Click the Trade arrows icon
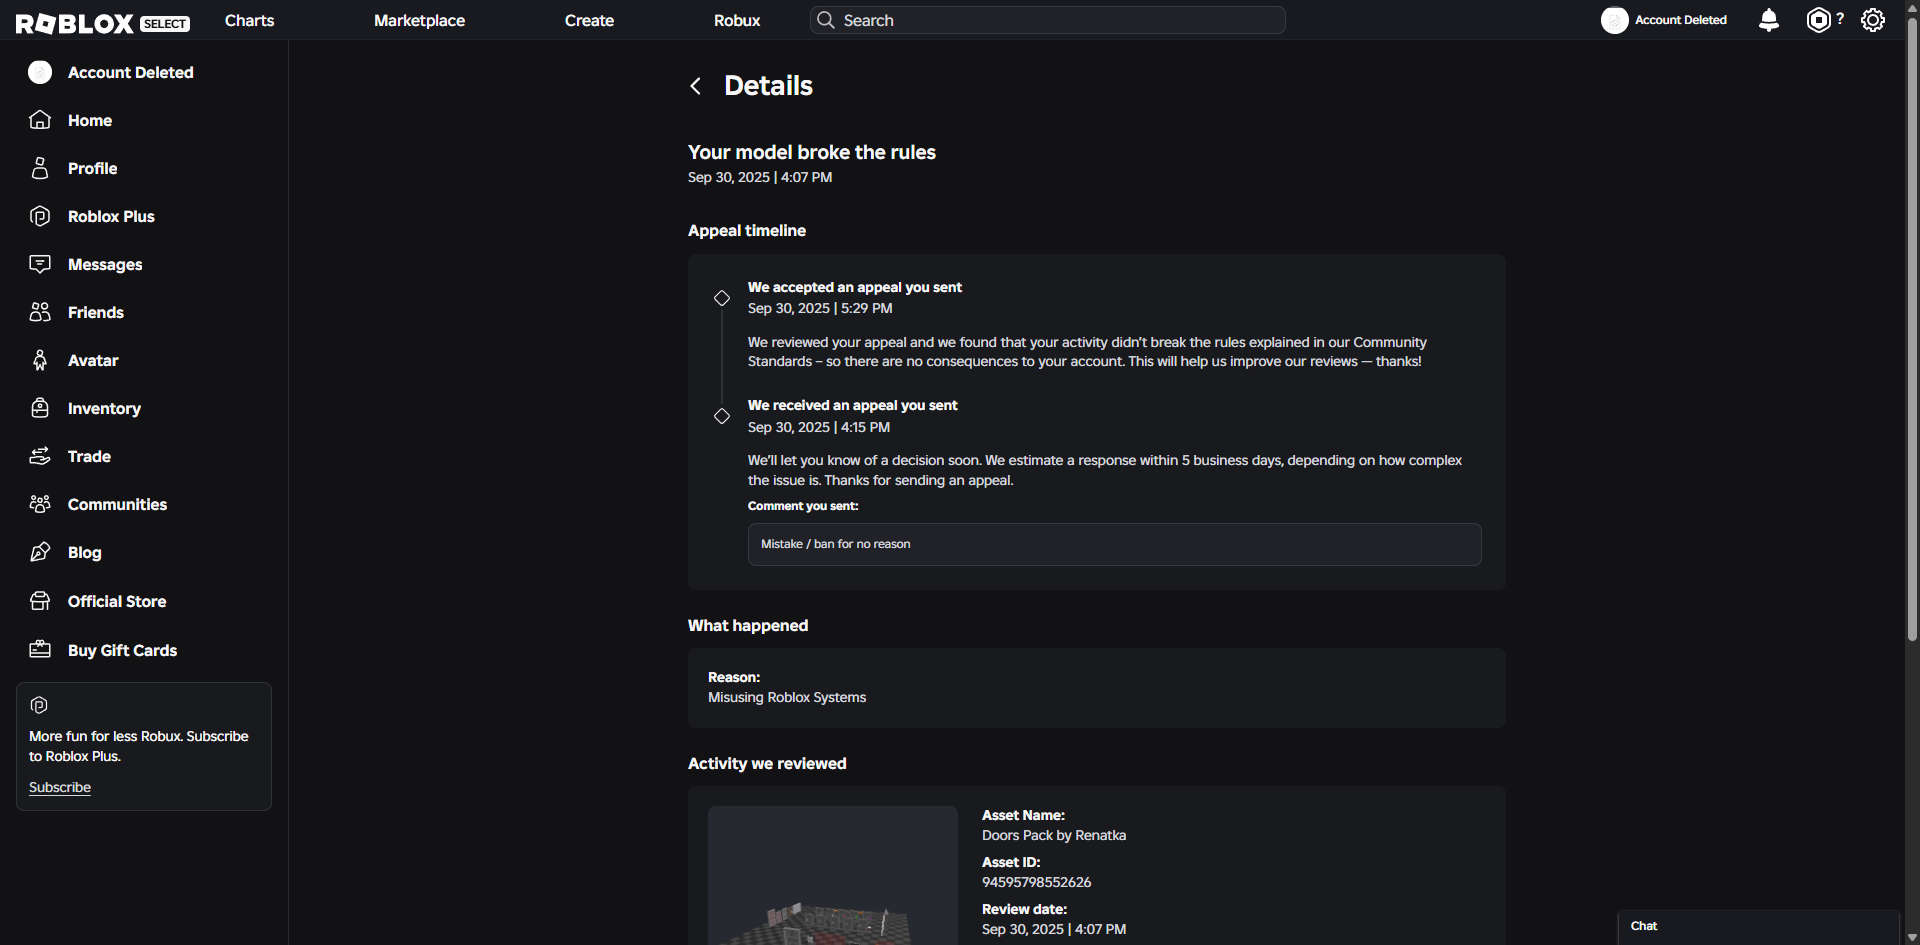 point(40,456)
